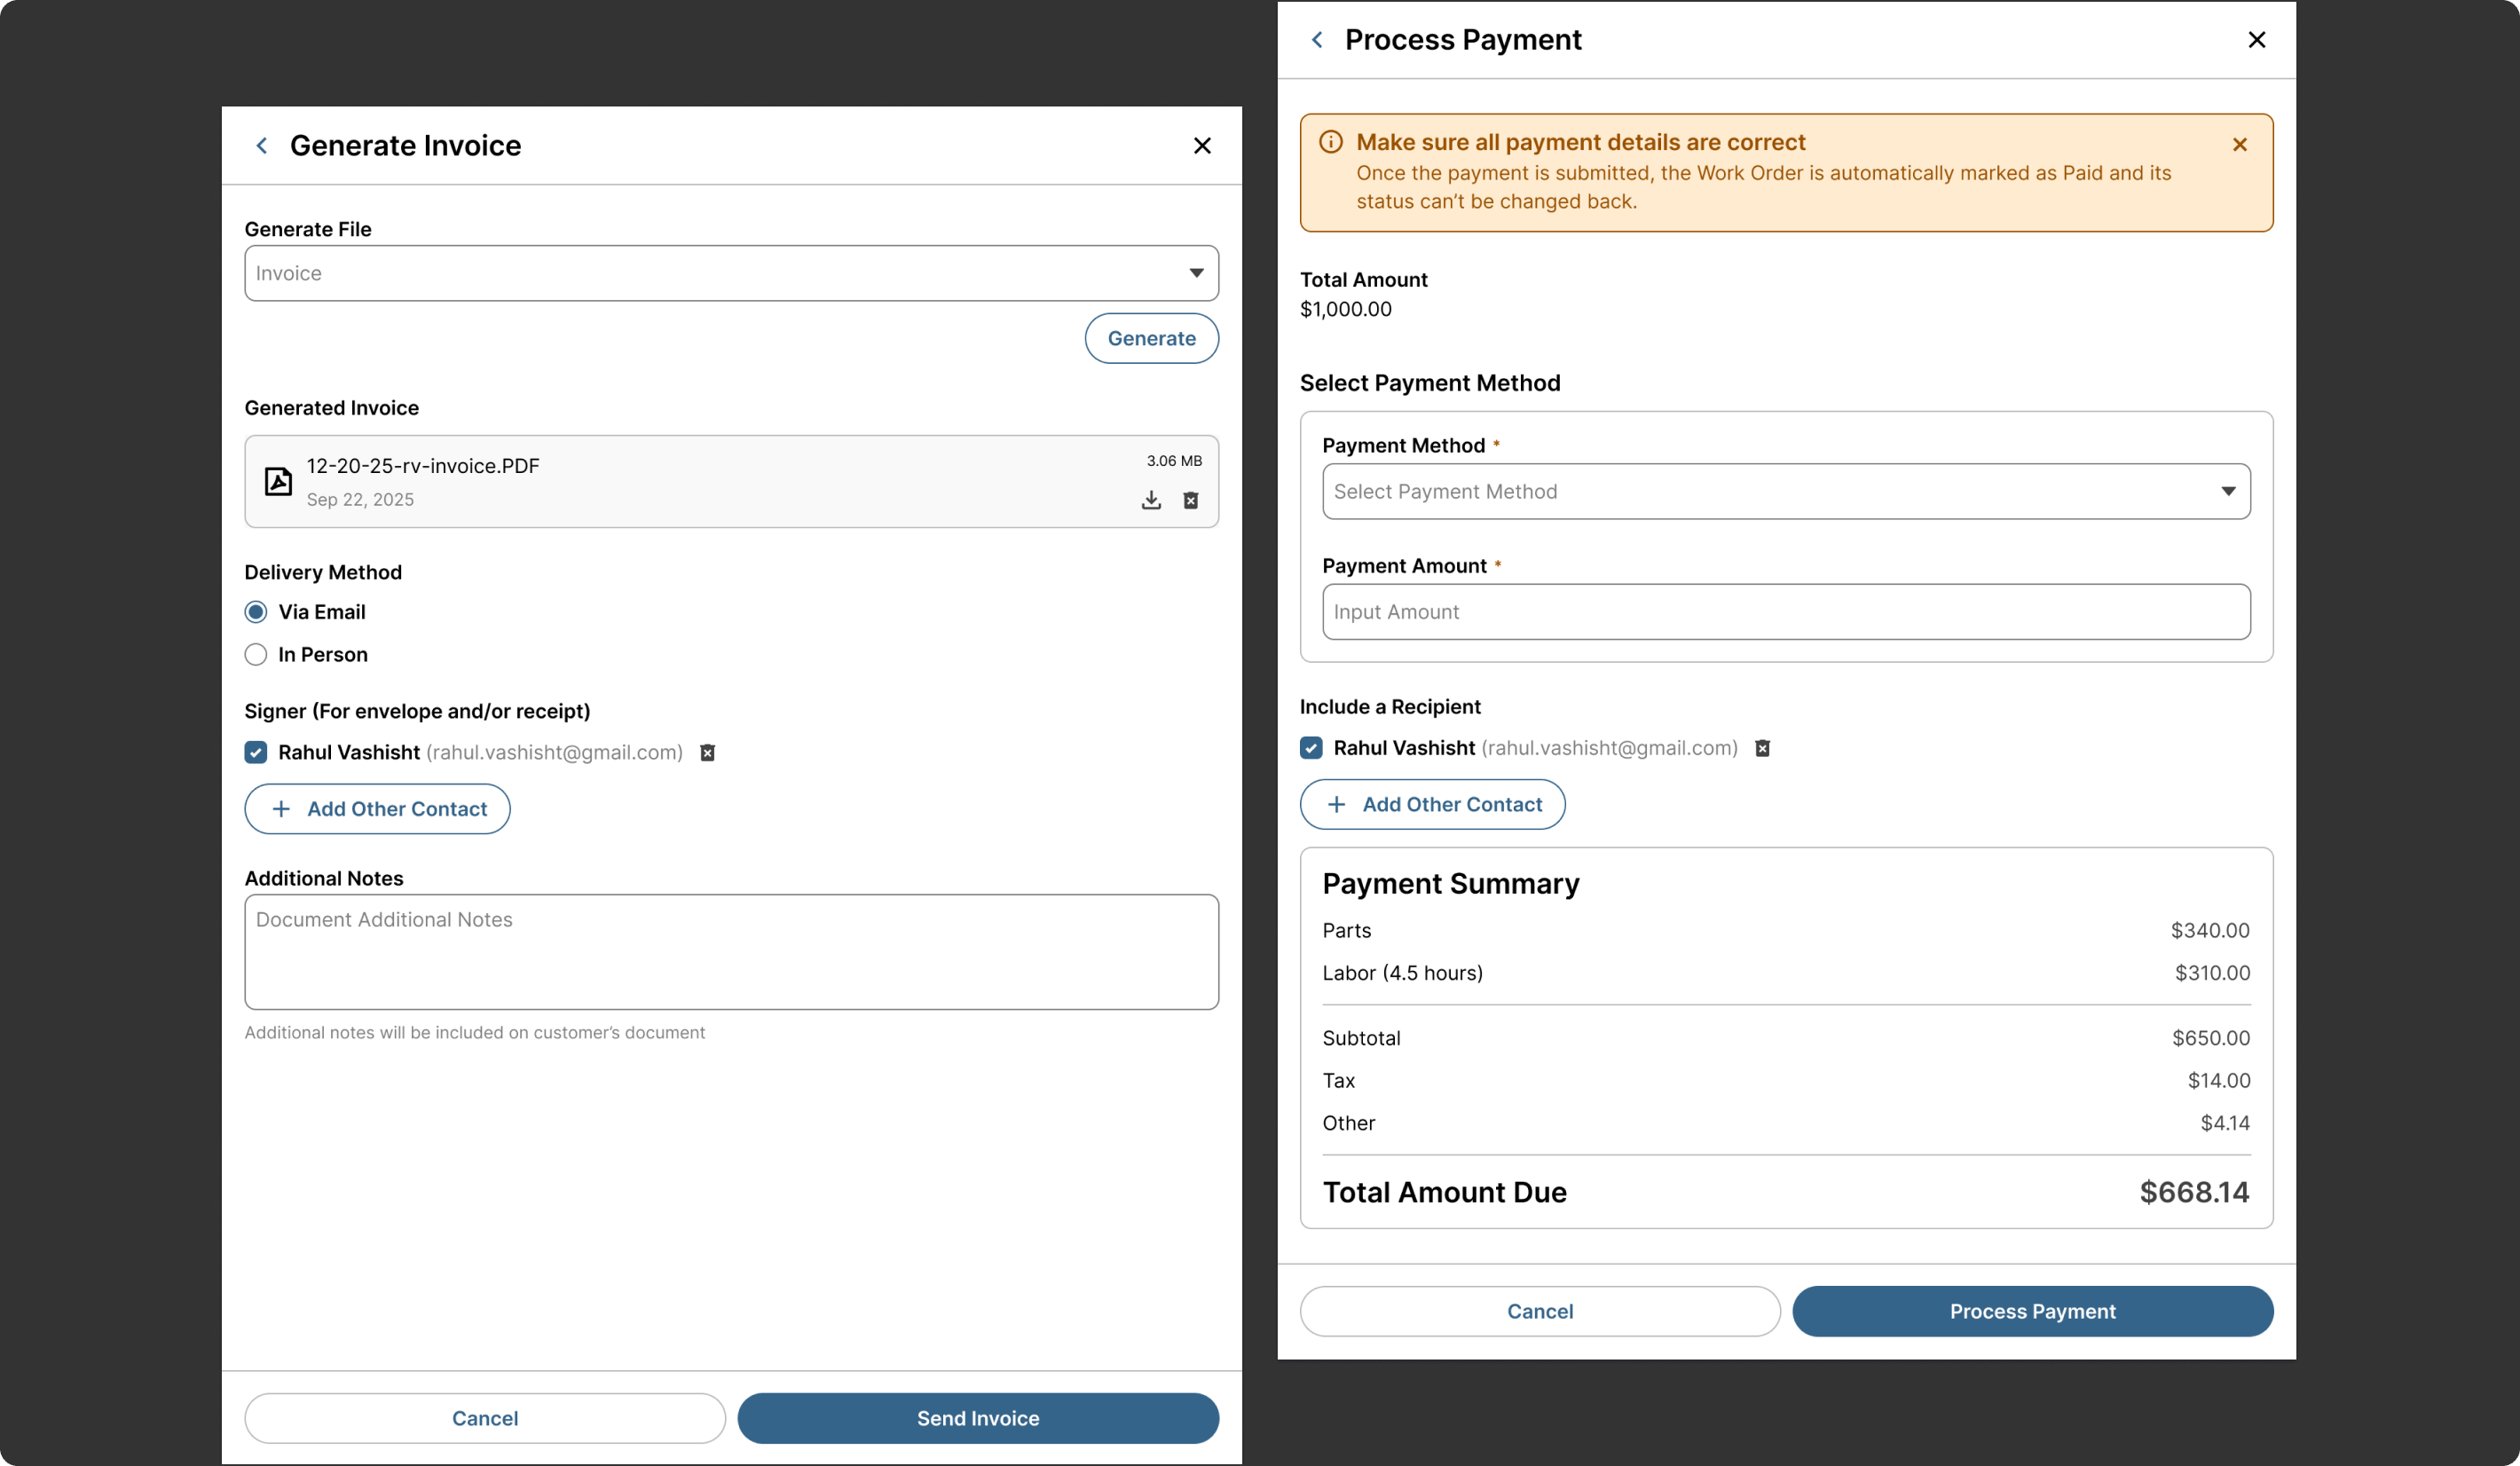Viewport: 2520px width, 1466px height.
Task: Download the 12-20-25-rv-invoice.PDF file
Action: coord(1151,500)
